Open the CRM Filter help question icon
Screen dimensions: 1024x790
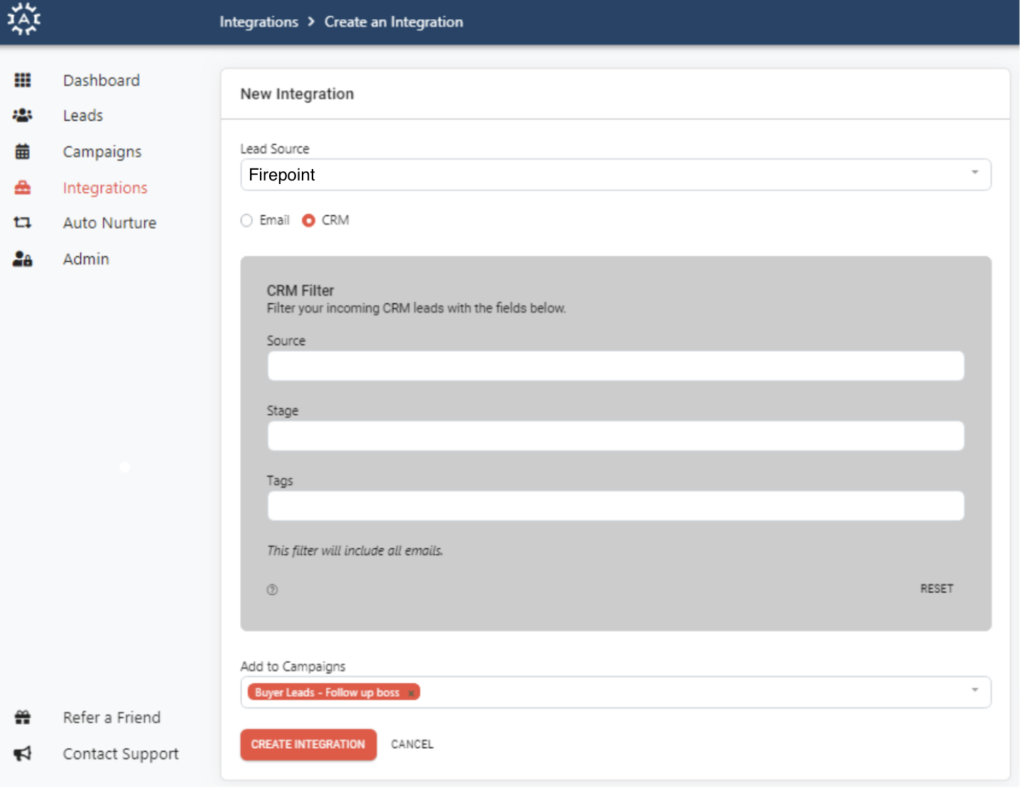(x=272, y=590)
